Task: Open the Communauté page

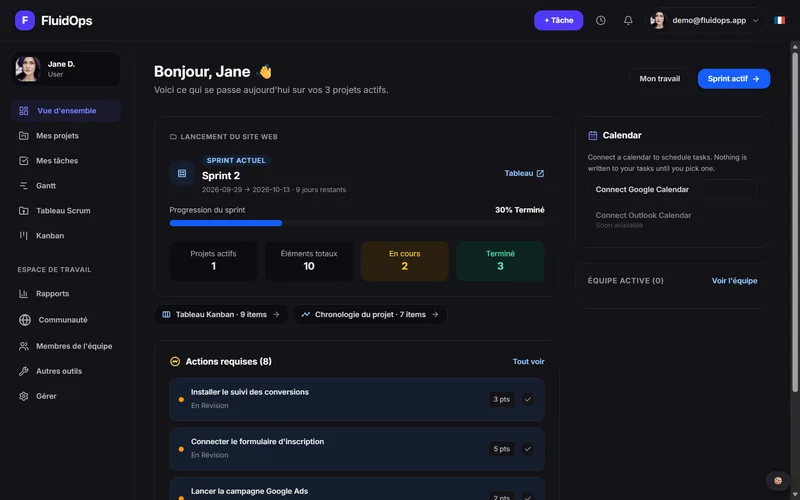Action: click(x=66, y=320)
